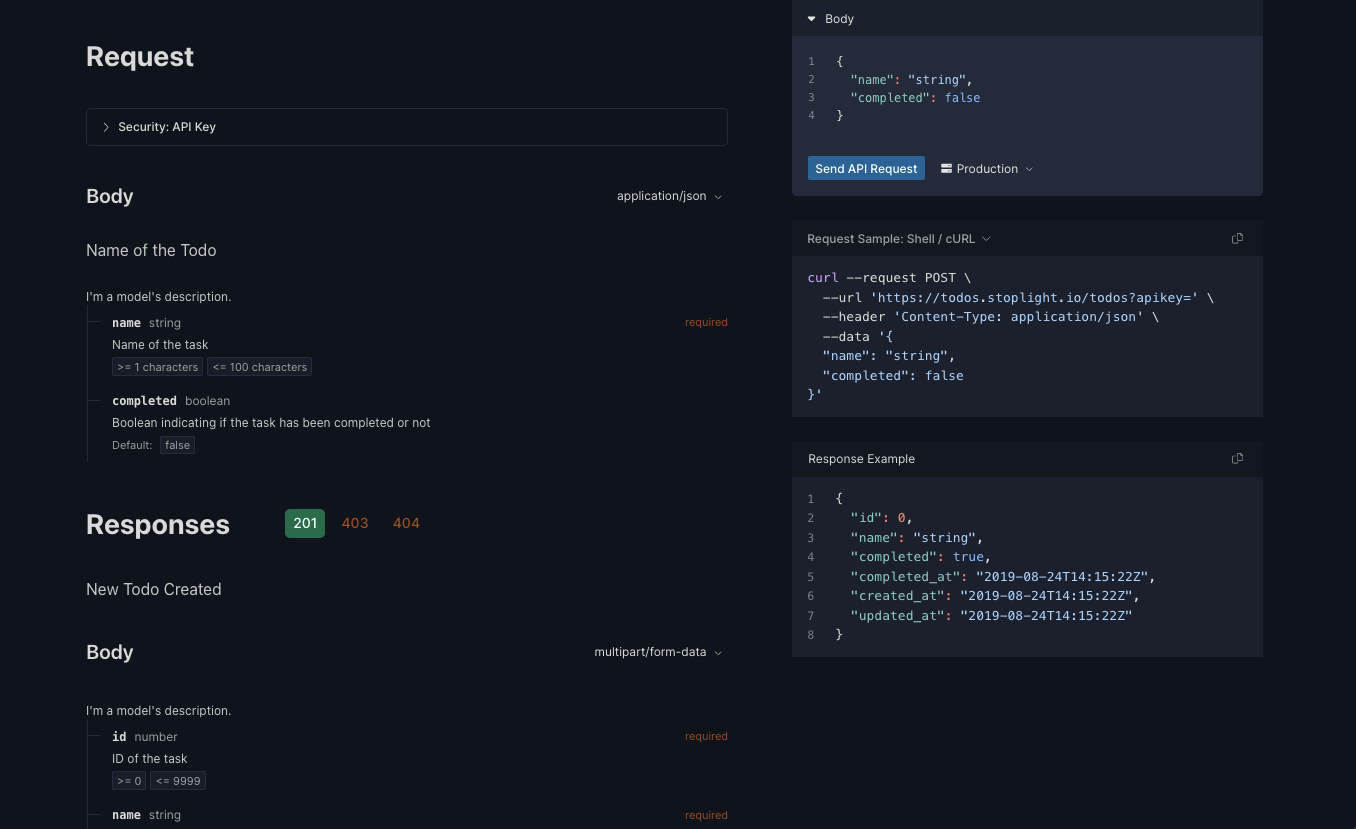Click the 'Default: false' badge on completed
The image size is (1356, 829).
point(177,445)
